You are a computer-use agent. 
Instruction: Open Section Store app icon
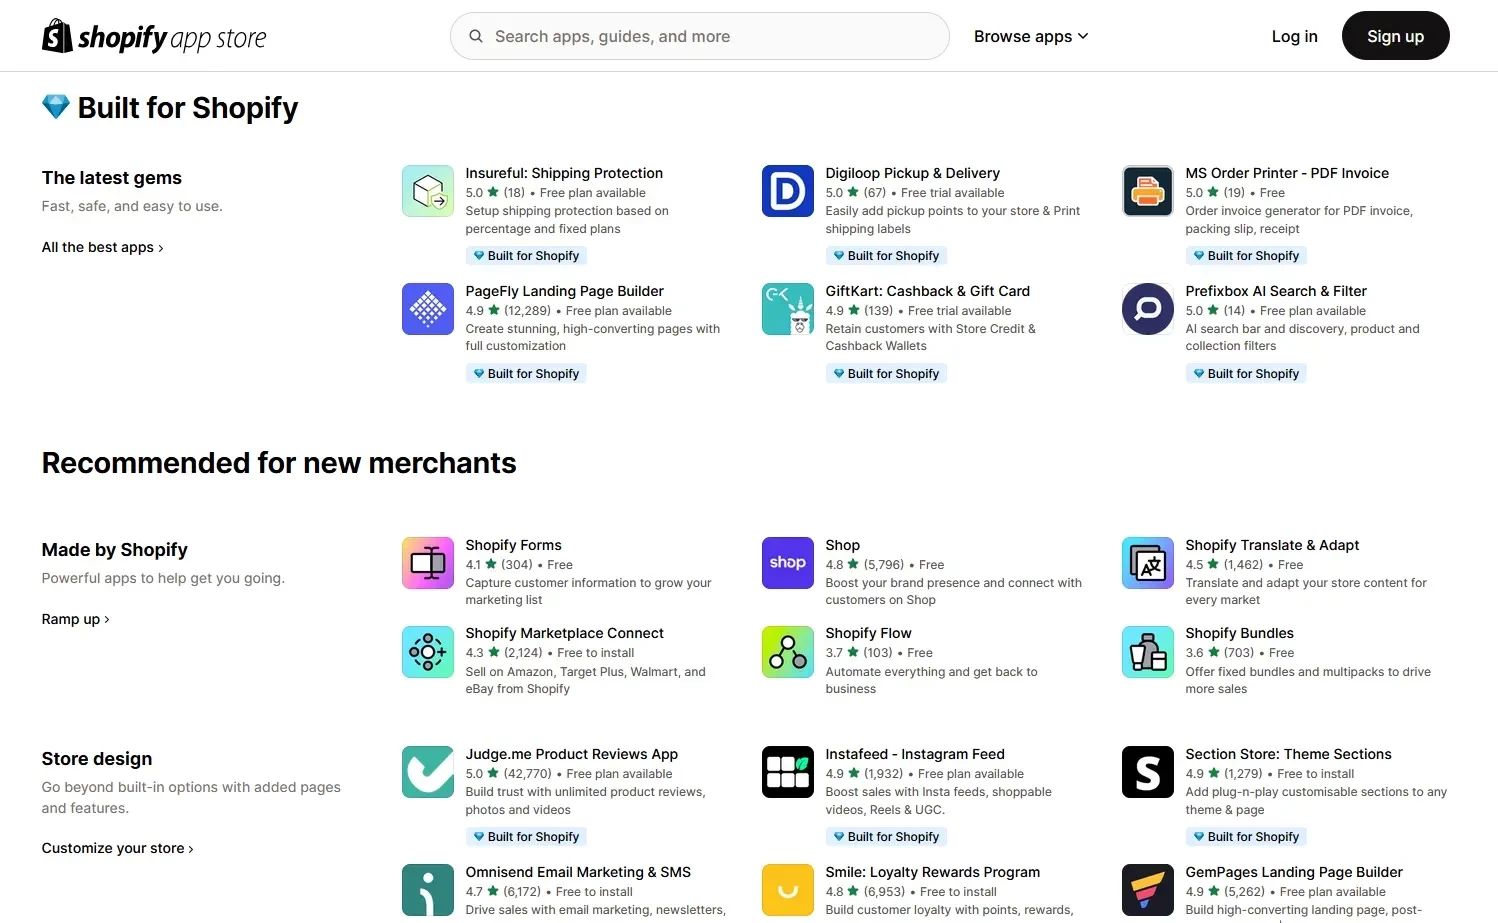point(1148,772)
